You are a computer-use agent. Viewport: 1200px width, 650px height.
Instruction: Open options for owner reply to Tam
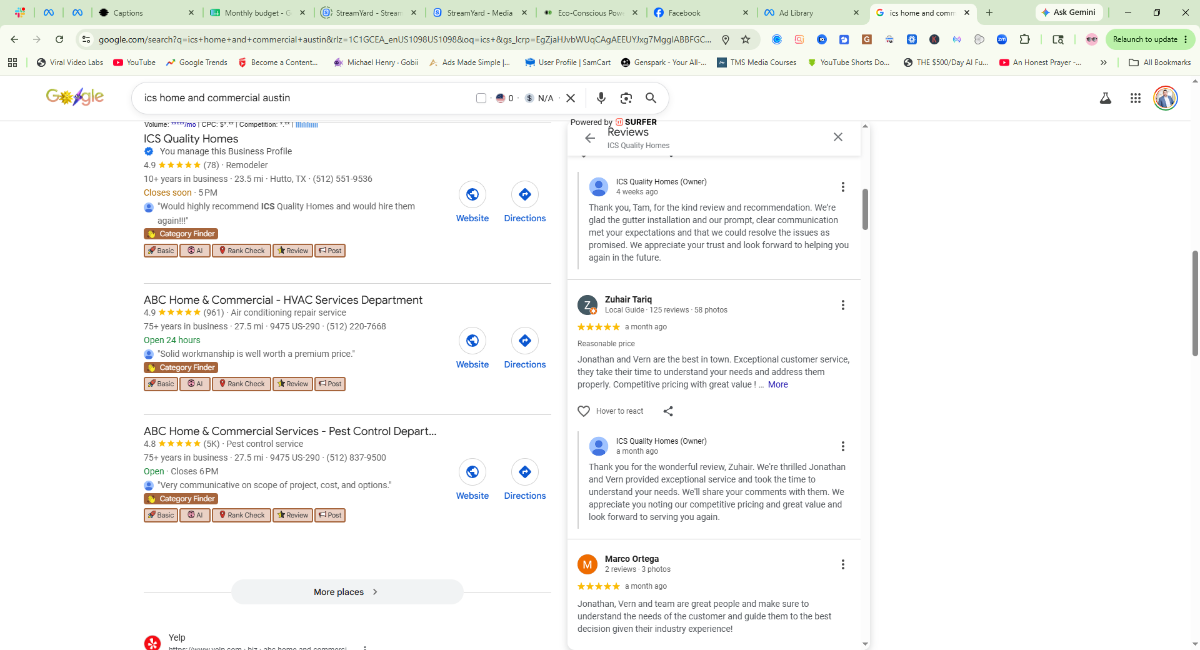click(843, 187)
